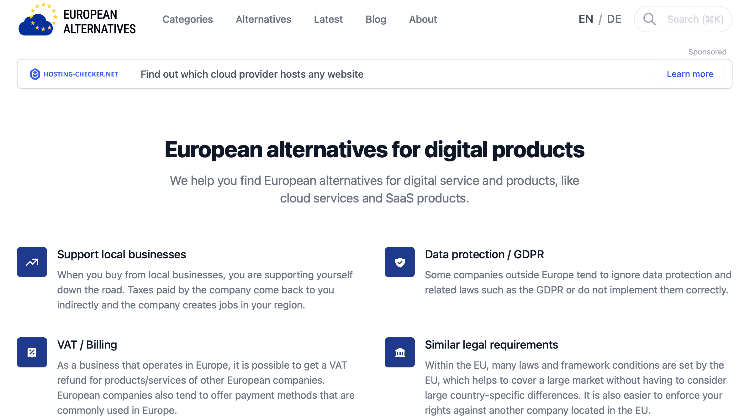Click the Data protection shield icon
The width and height of the screenshot is (750, 420).
400,262
